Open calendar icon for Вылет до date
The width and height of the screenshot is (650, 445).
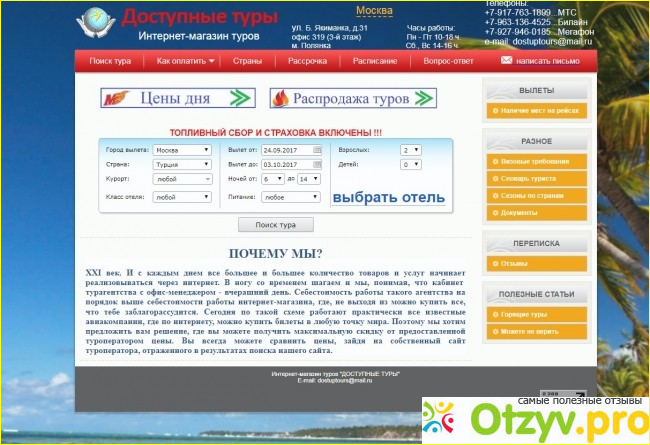(x=317, y=164)
